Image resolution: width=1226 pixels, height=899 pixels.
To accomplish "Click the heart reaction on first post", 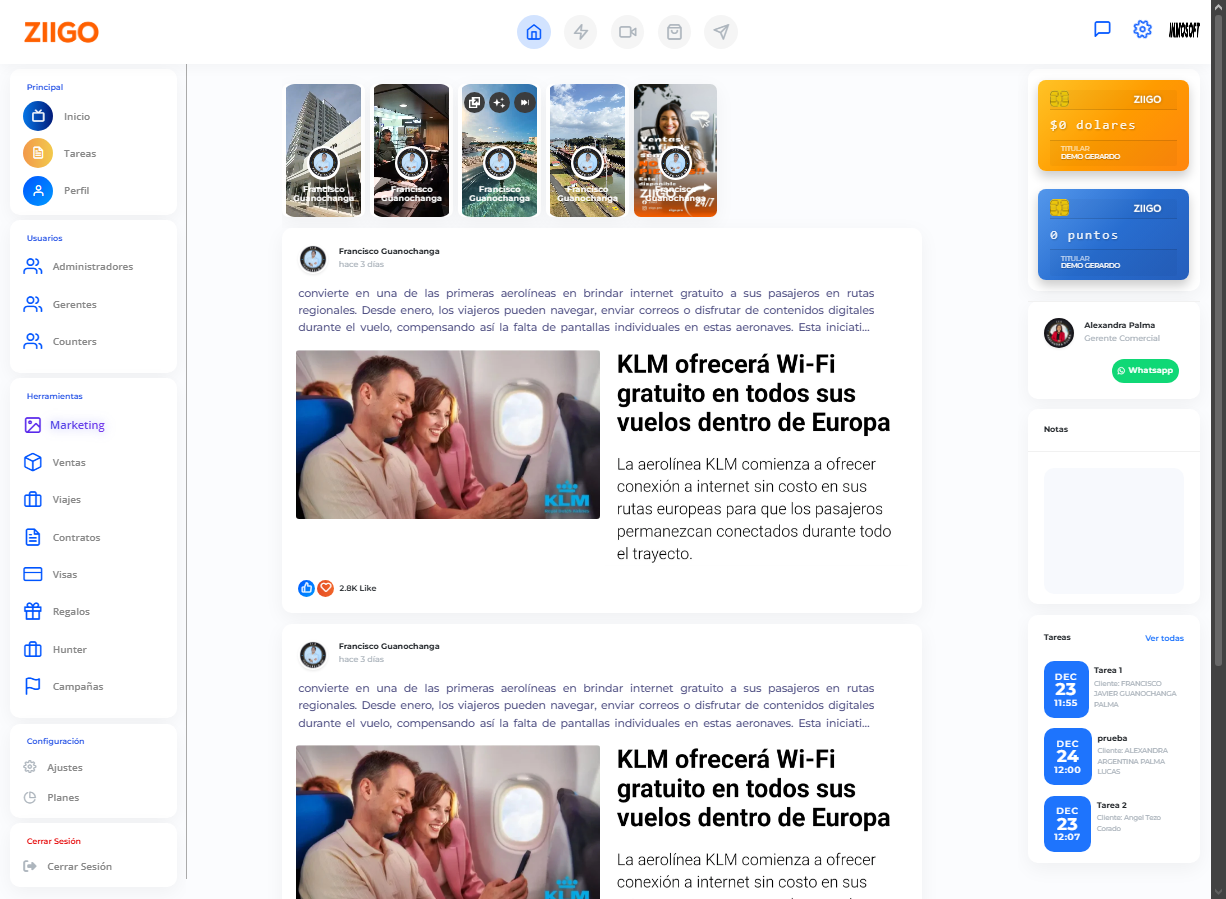I will click(x=325, y=588).
